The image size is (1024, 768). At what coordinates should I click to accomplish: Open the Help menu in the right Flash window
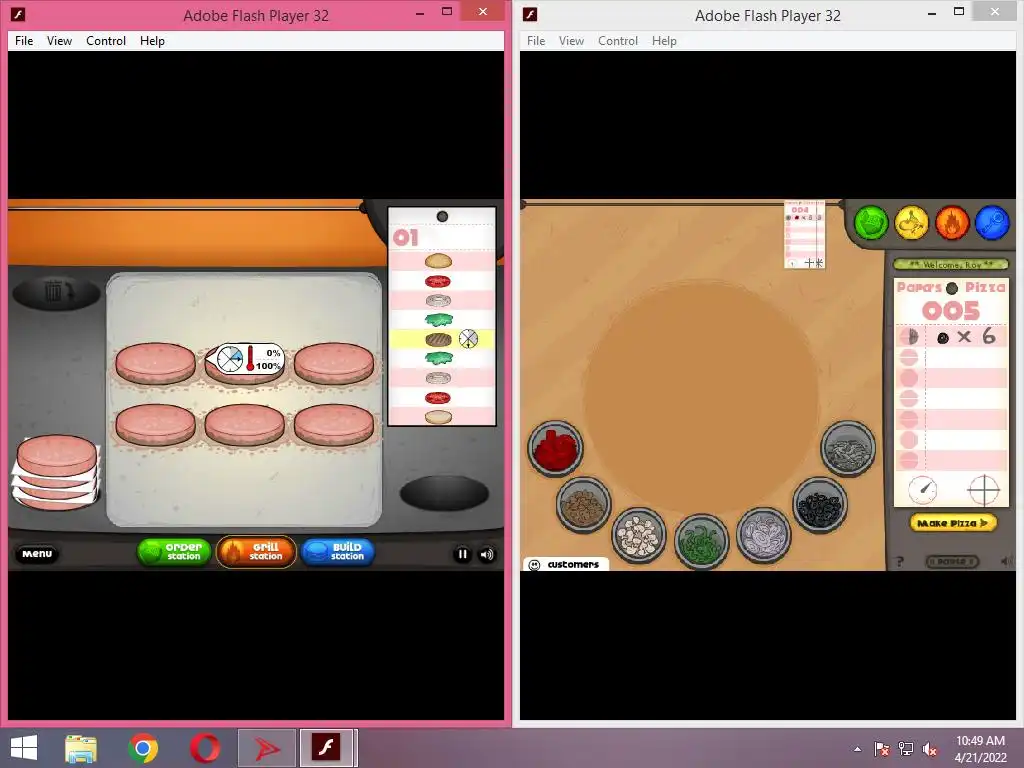tap(664, 40)
